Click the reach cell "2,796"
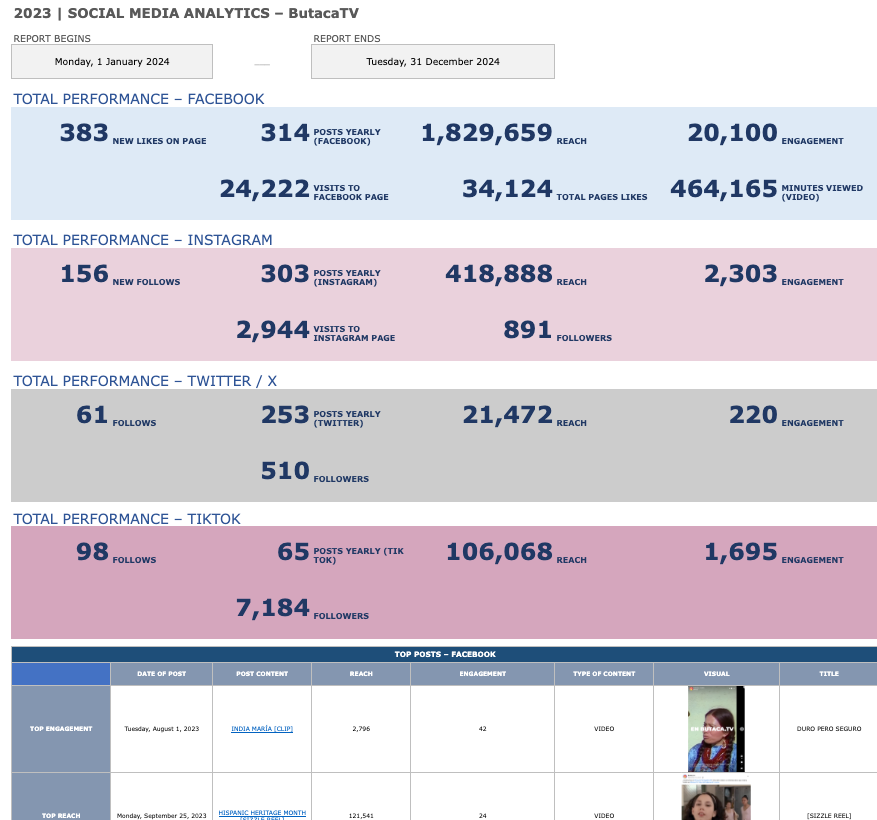The width and height of the screenshot is (877, 820). (x=361, y=729)
